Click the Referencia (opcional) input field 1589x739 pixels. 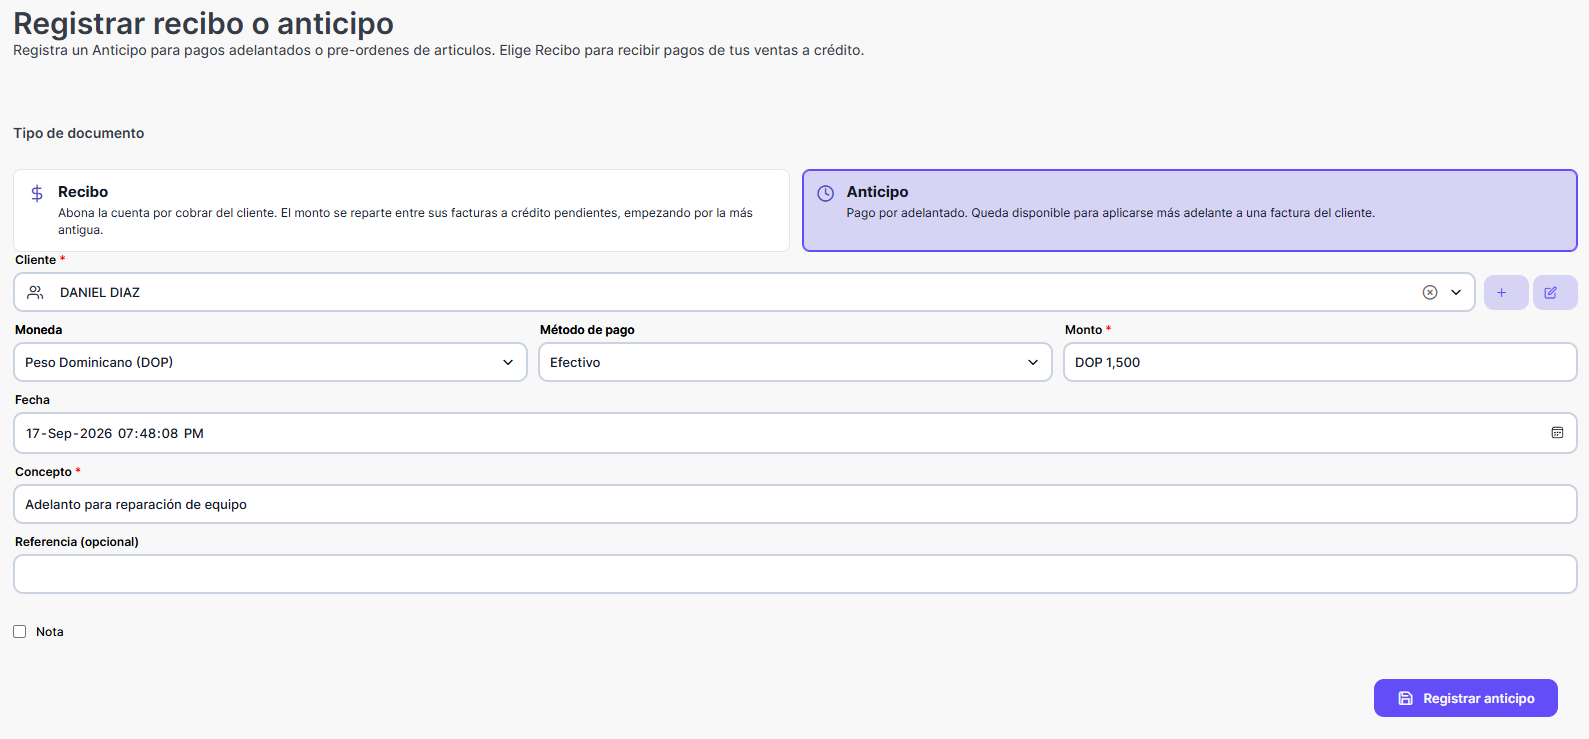(795, 574)
